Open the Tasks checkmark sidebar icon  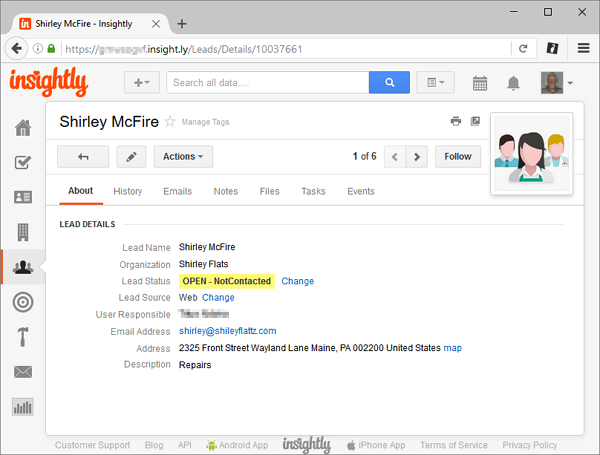pos(22,162)
